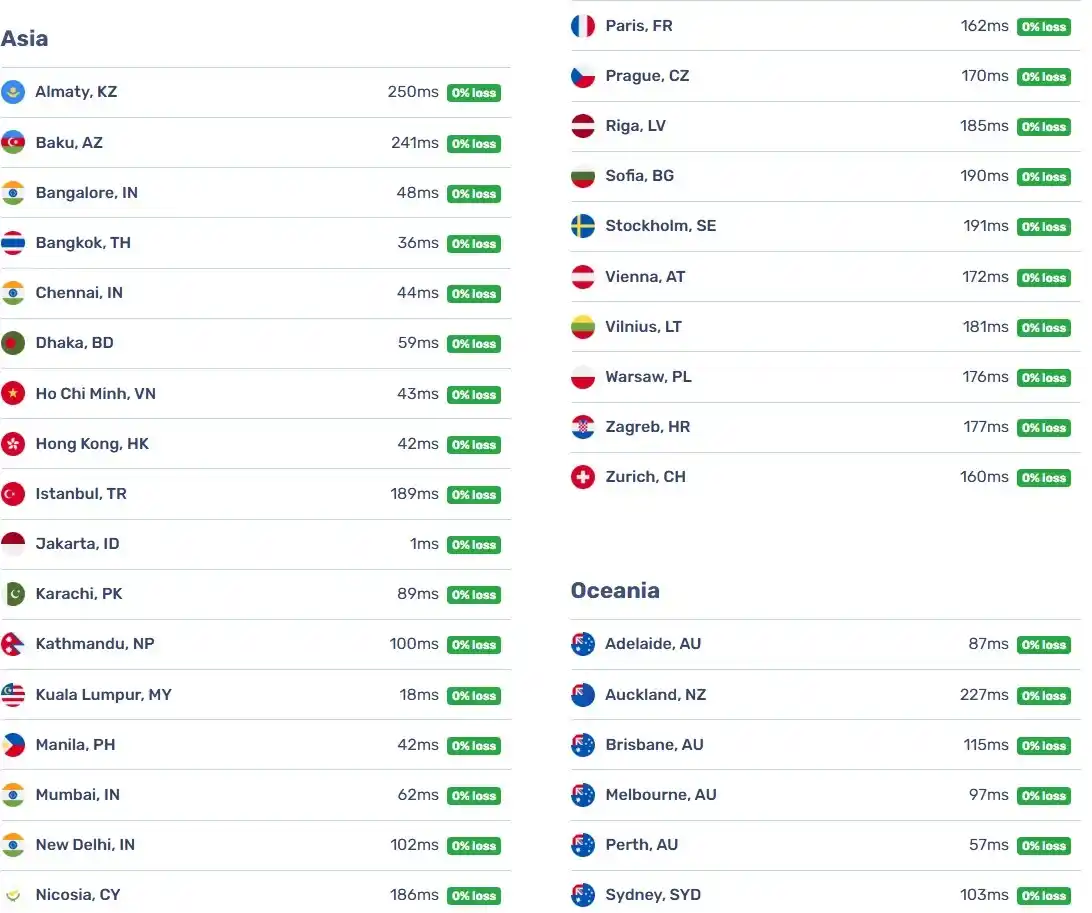The image size is (1092, 913).
Task: Click the 0% loss badge for Jakarta
Action: [x=474, y=545]
